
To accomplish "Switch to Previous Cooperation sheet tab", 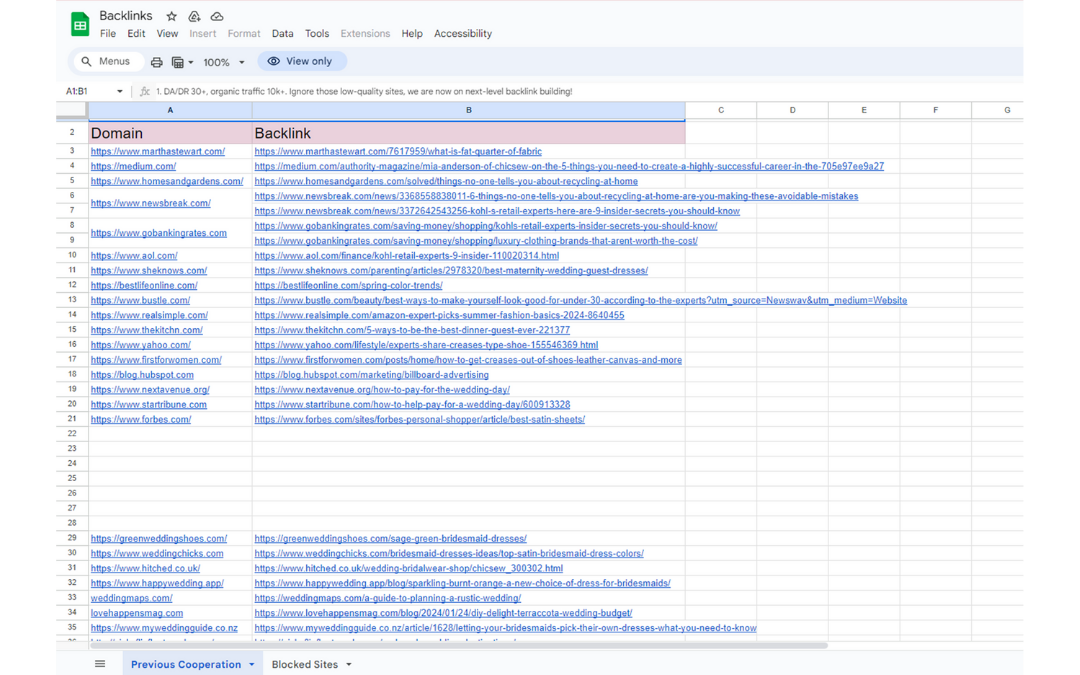I will point(186,664).
